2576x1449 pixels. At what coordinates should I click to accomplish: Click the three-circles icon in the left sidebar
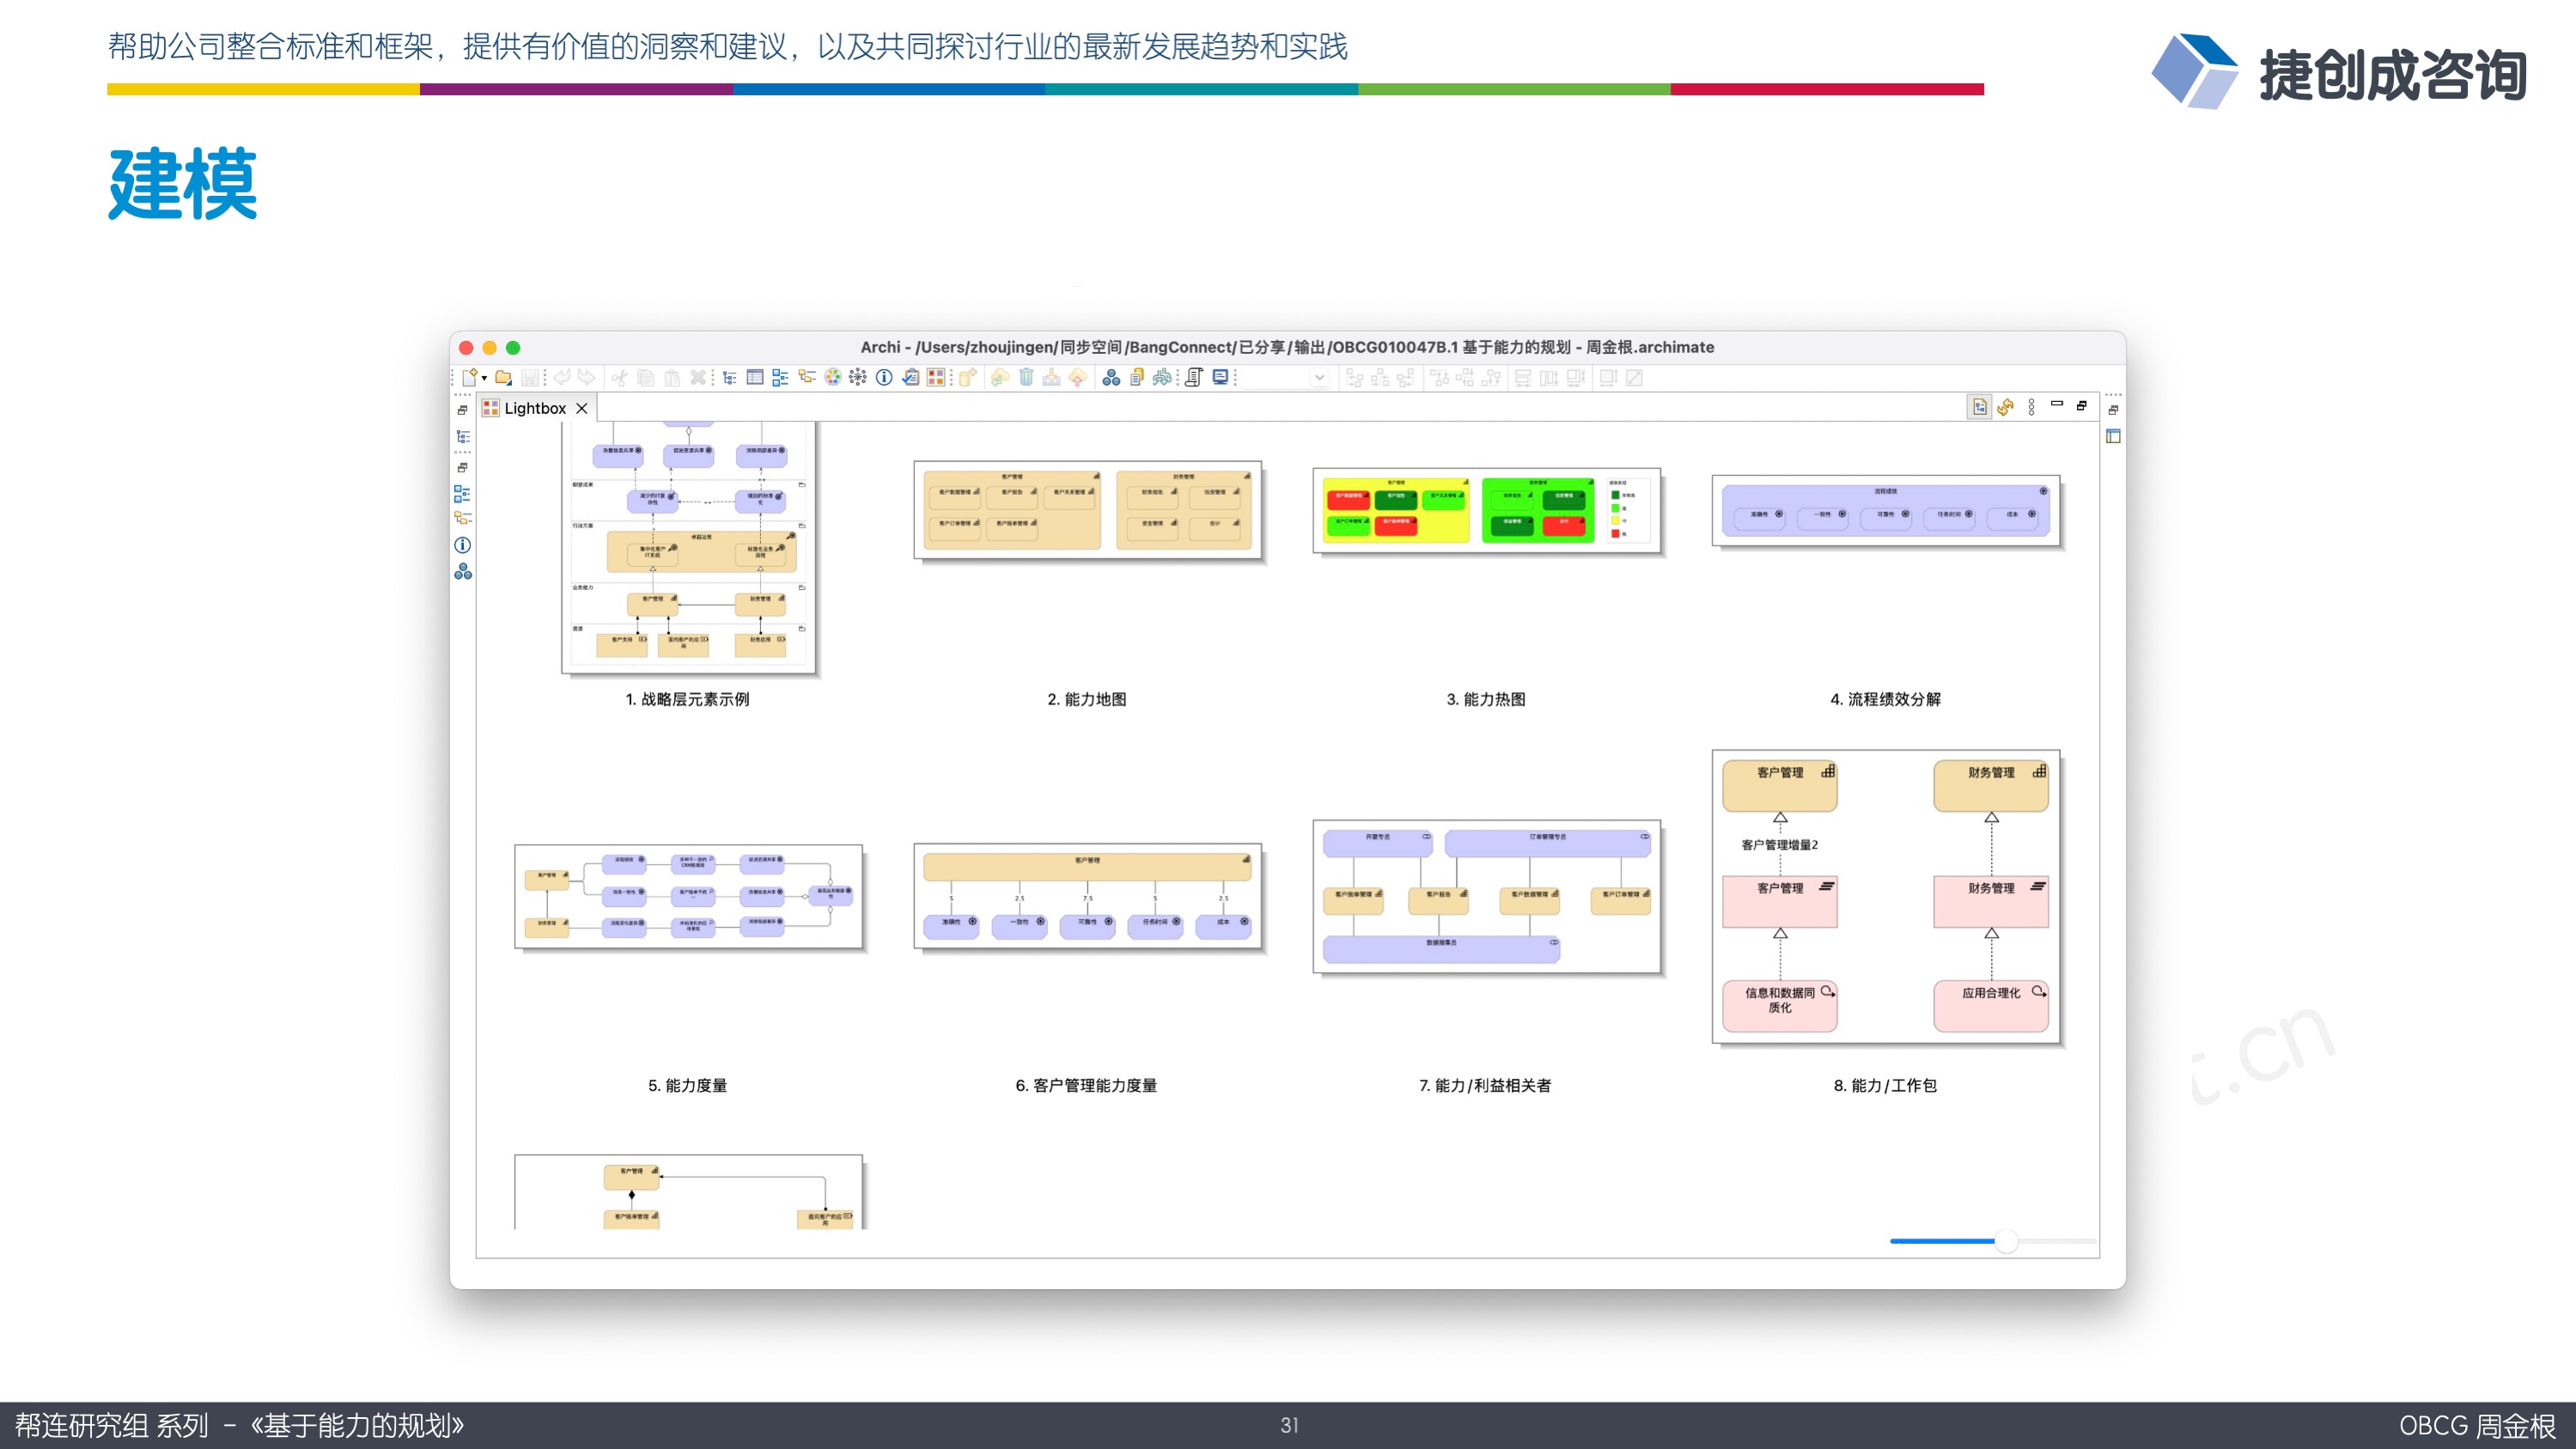point(462,571)
